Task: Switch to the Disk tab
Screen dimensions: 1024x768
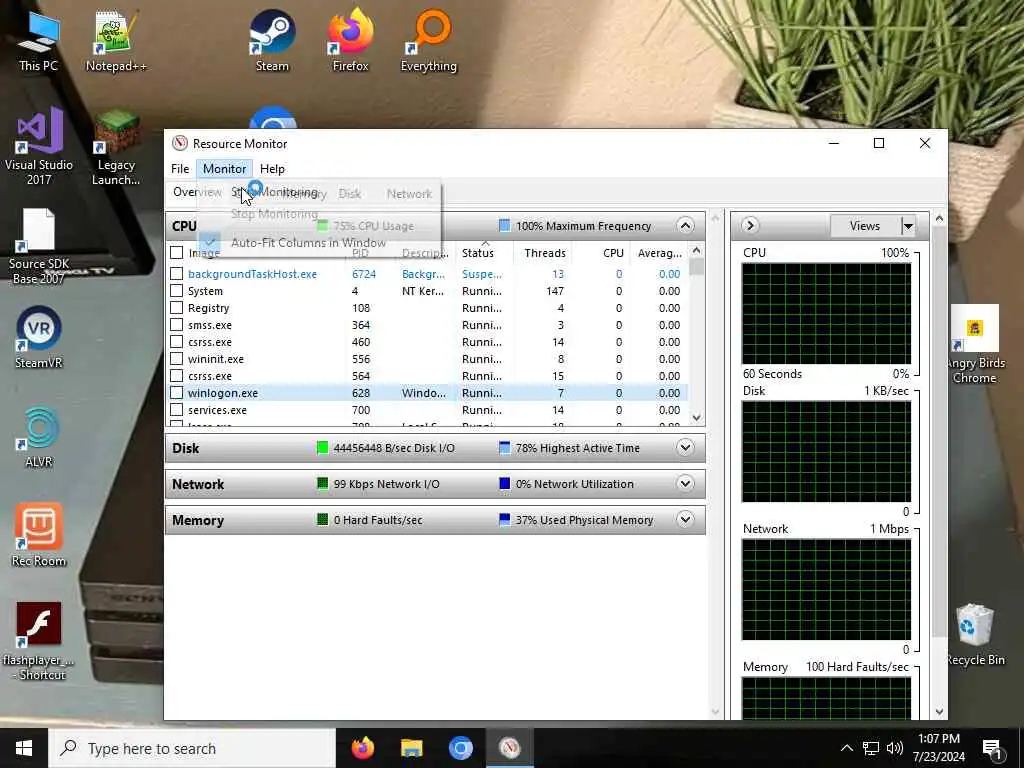Action: click(x=349, y=194)
